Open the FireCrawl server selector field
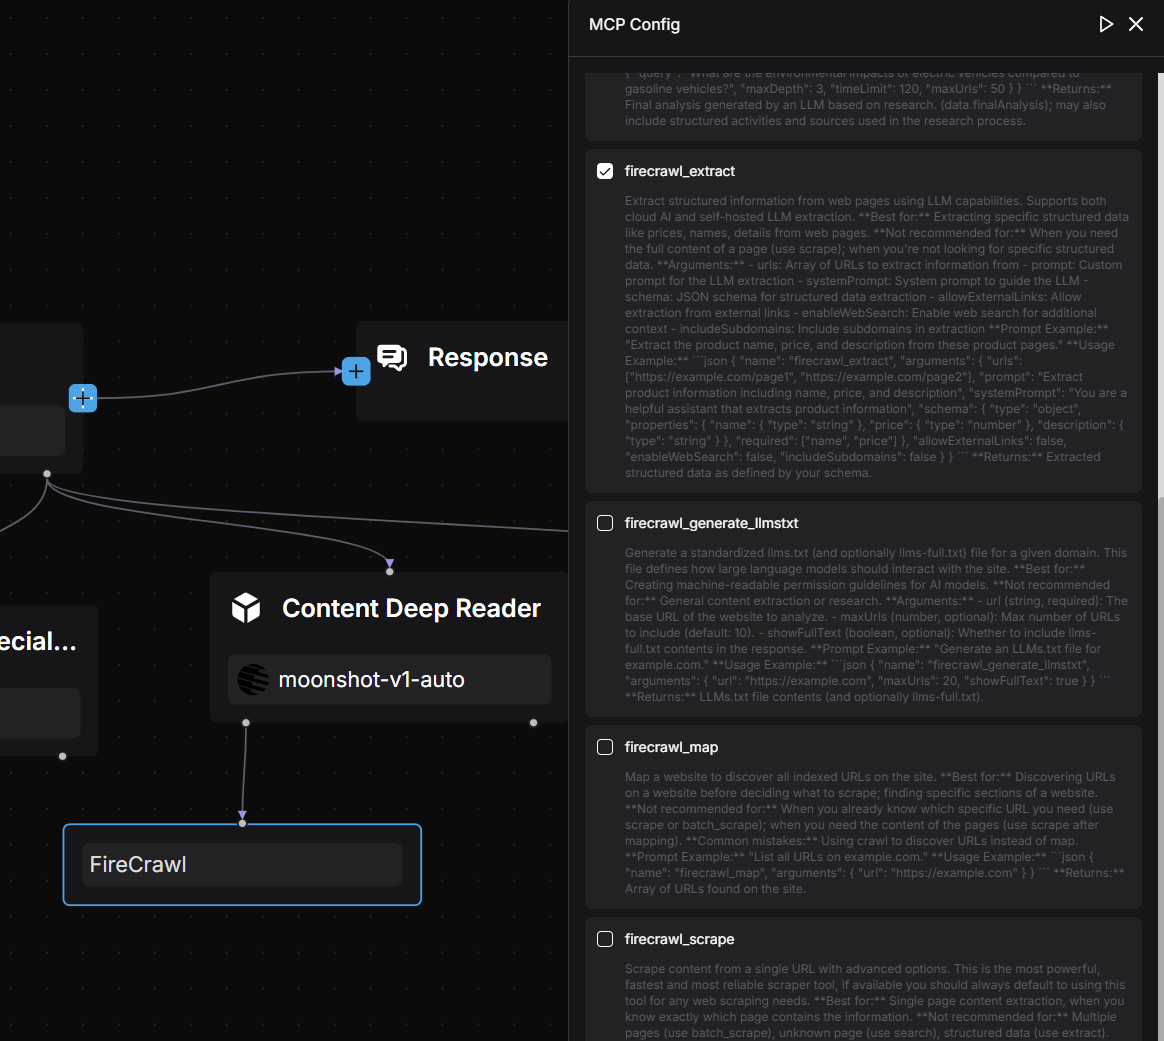Viewport: 1164px width, 1041px height. 242,864
